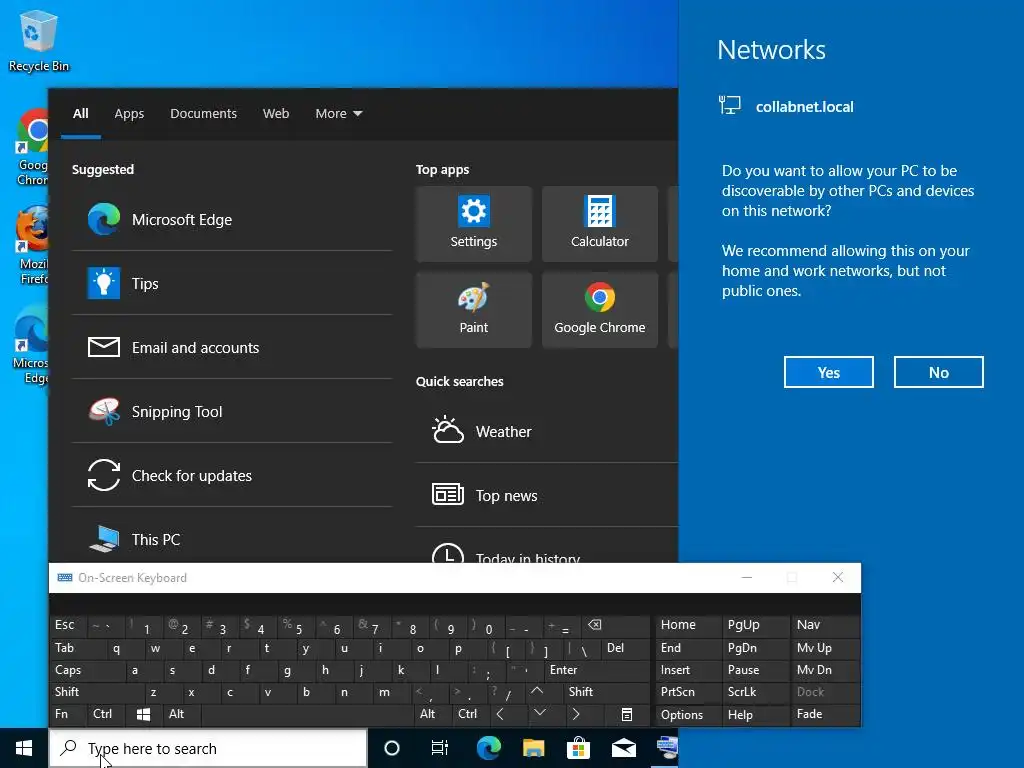Screen dimensions: 1024x768
Task: Open Email and accounts settings
Action: pyautogui.click(x=232, y=347)
